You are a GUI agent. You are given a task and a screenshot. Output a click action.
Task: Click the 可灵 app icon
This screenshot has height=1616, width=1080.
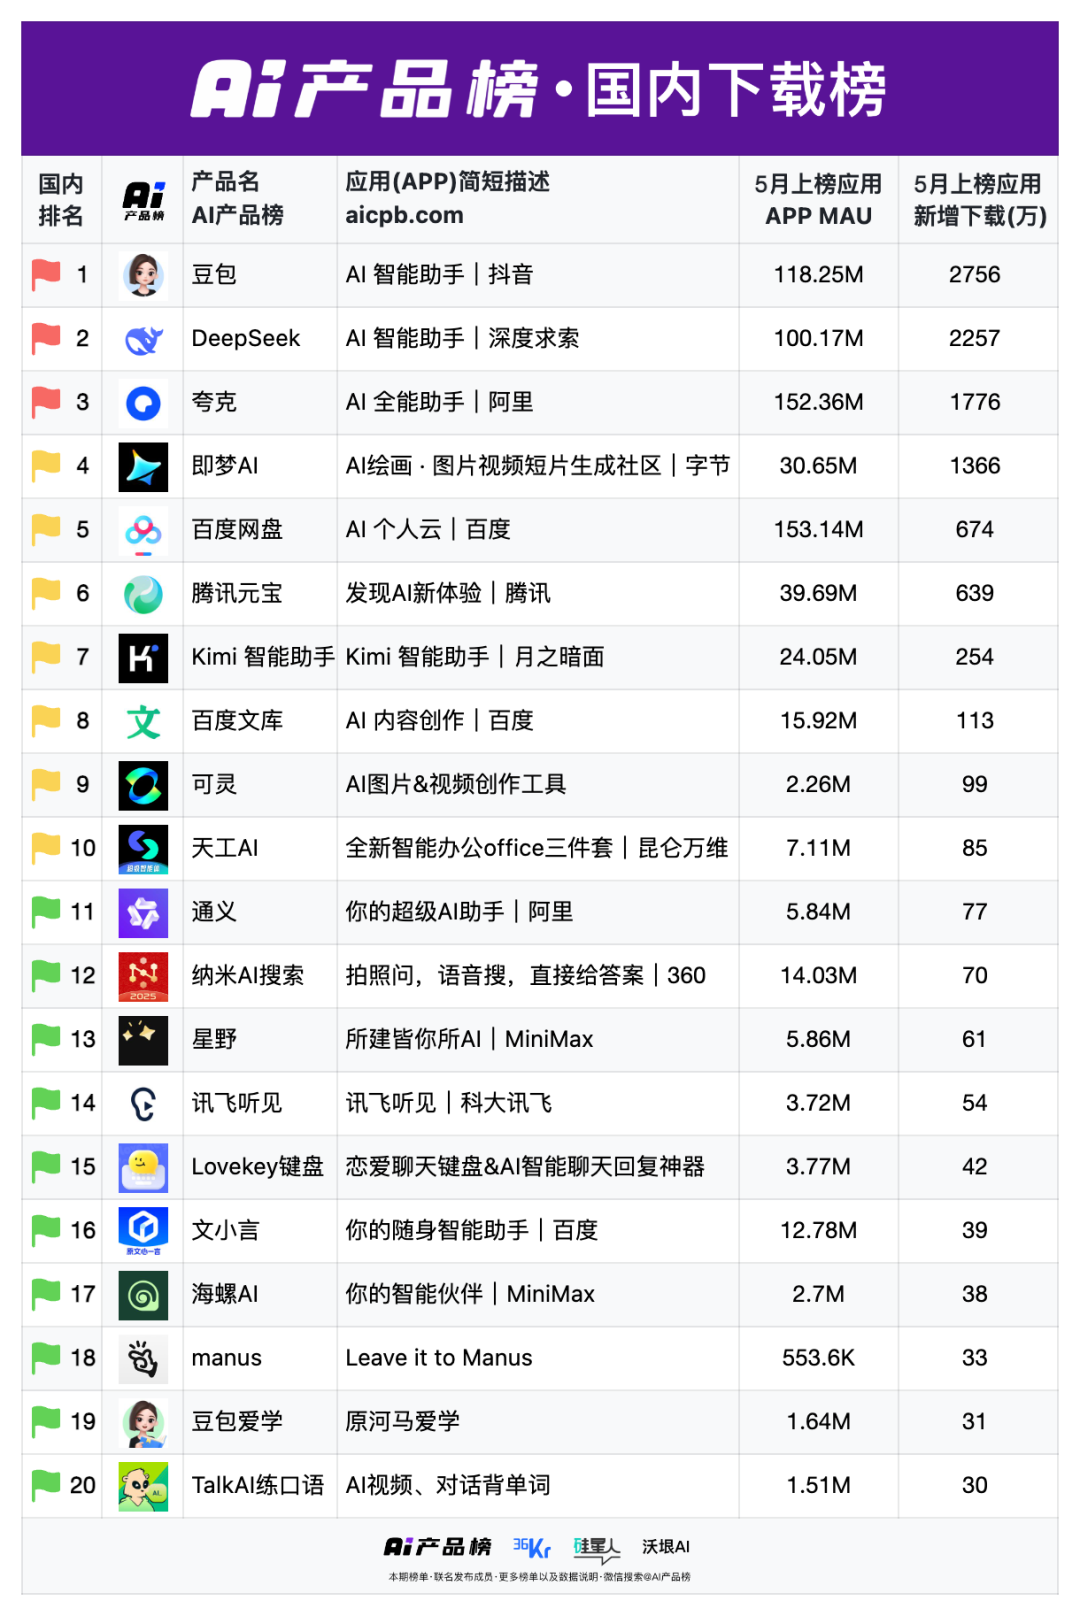click(143, 785)
